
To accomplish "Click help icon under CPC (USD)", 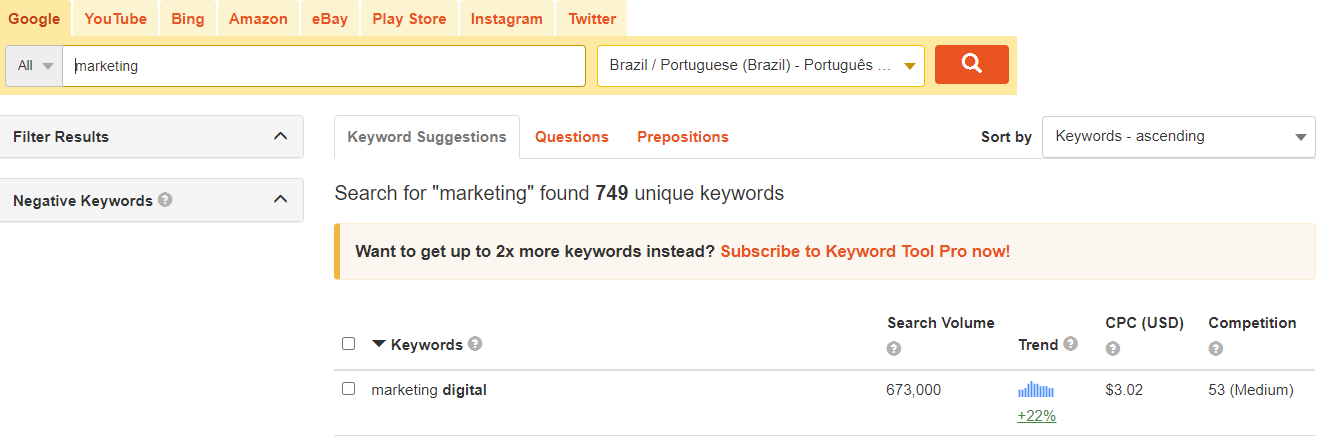I will point(1113,349).
